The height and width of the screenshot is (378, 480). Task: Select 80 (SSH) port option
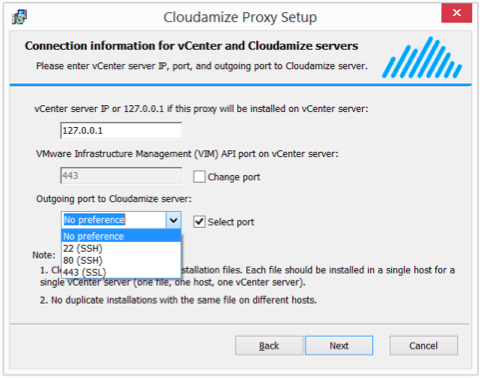(121, 260)
